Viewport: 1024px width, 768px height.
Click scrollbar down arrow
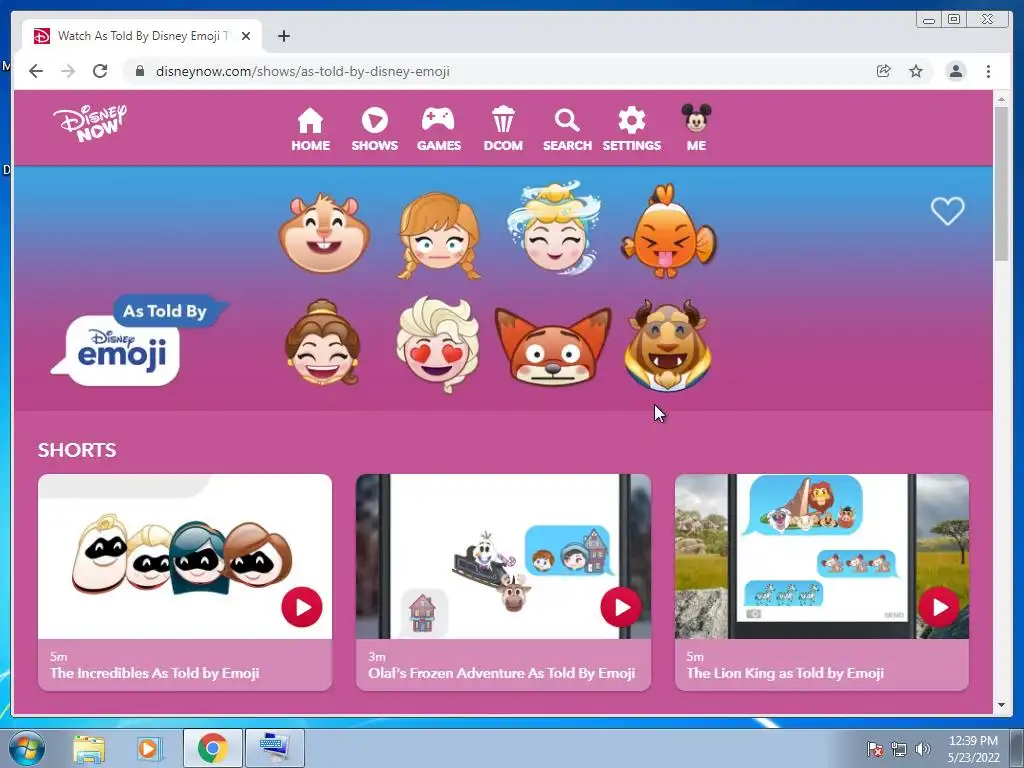(x=1001, y=705)
